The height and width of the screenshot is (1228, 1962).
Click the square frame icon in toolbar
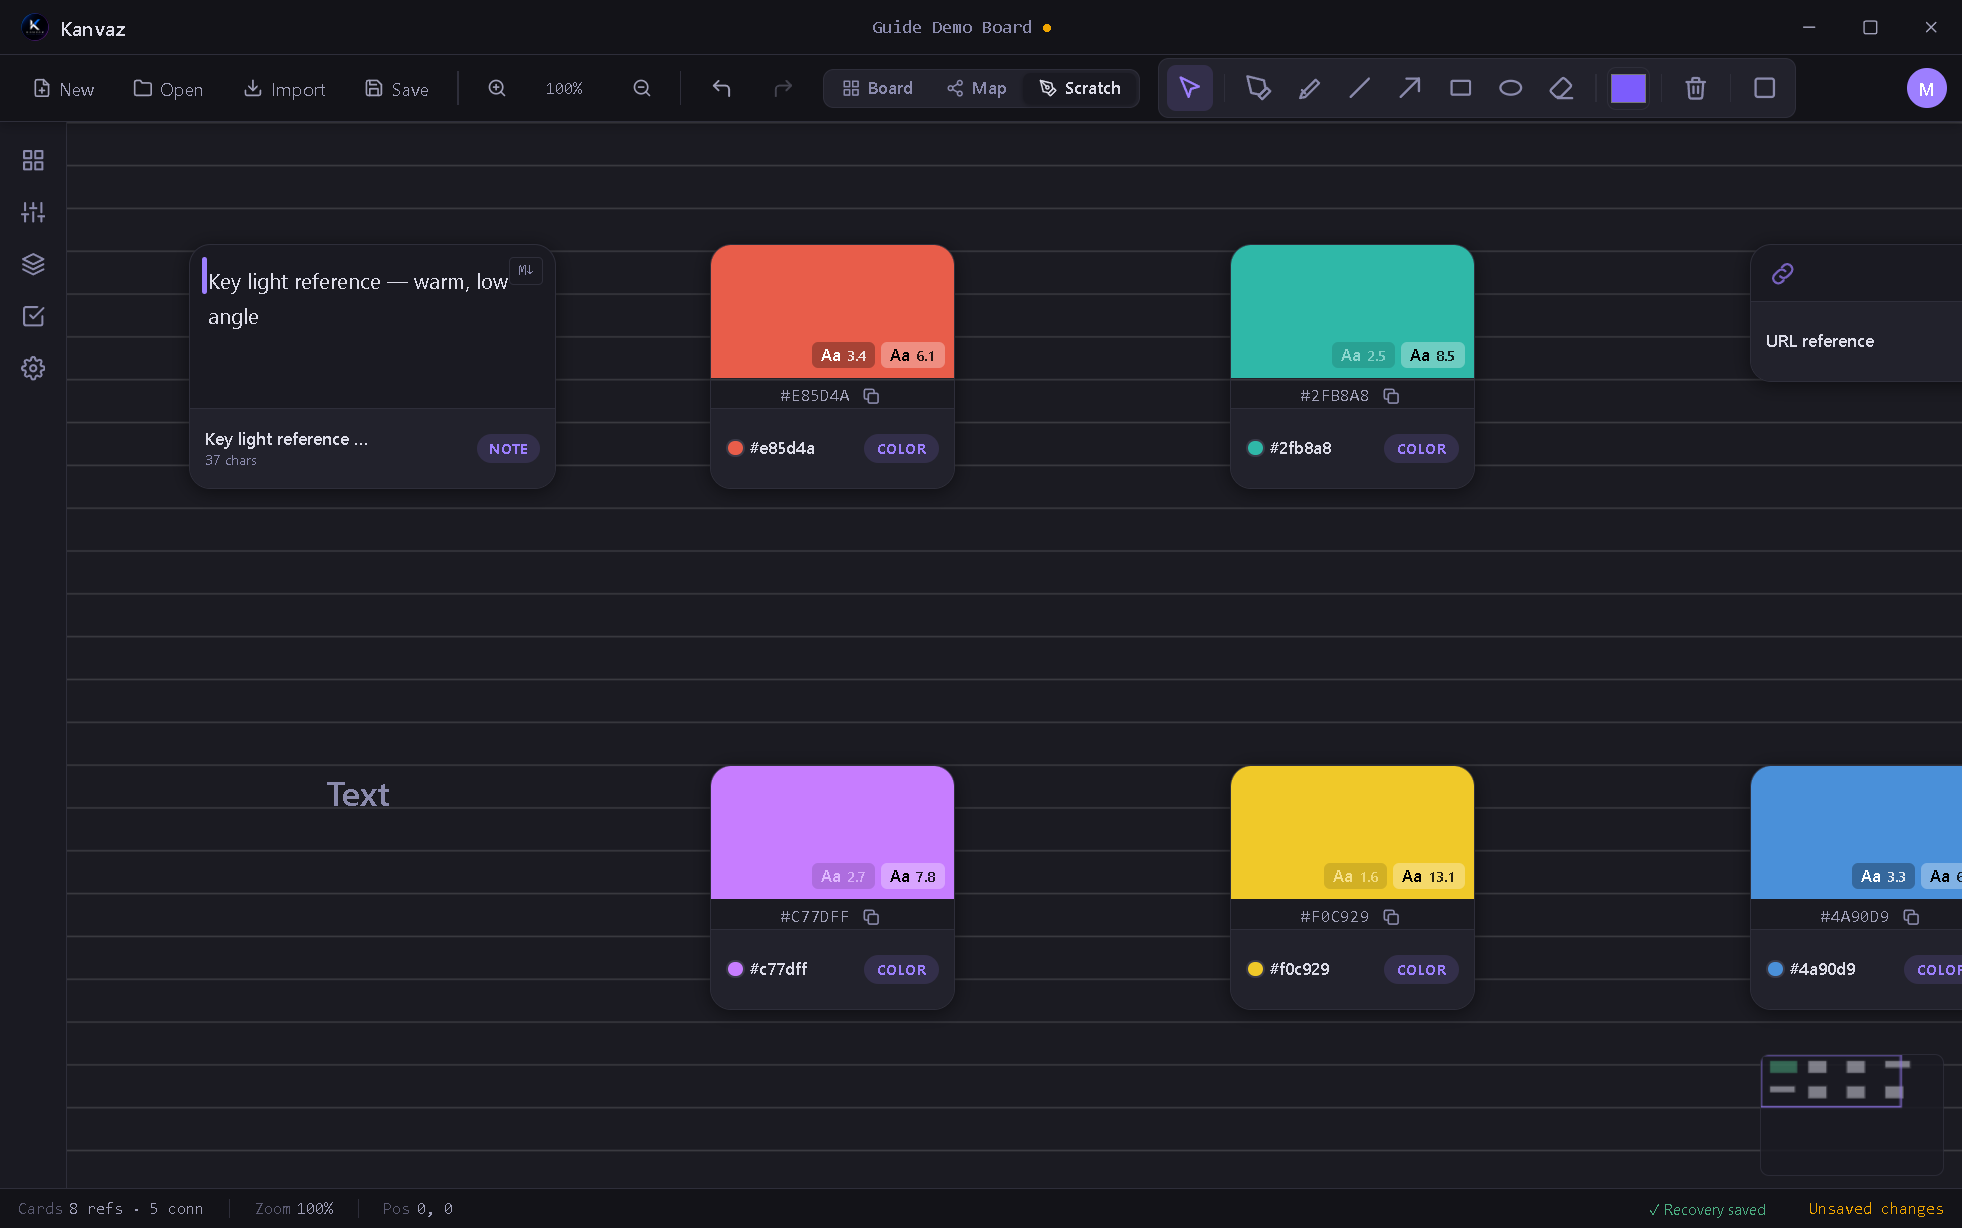pyautogui.click(x=1764, y=88)
